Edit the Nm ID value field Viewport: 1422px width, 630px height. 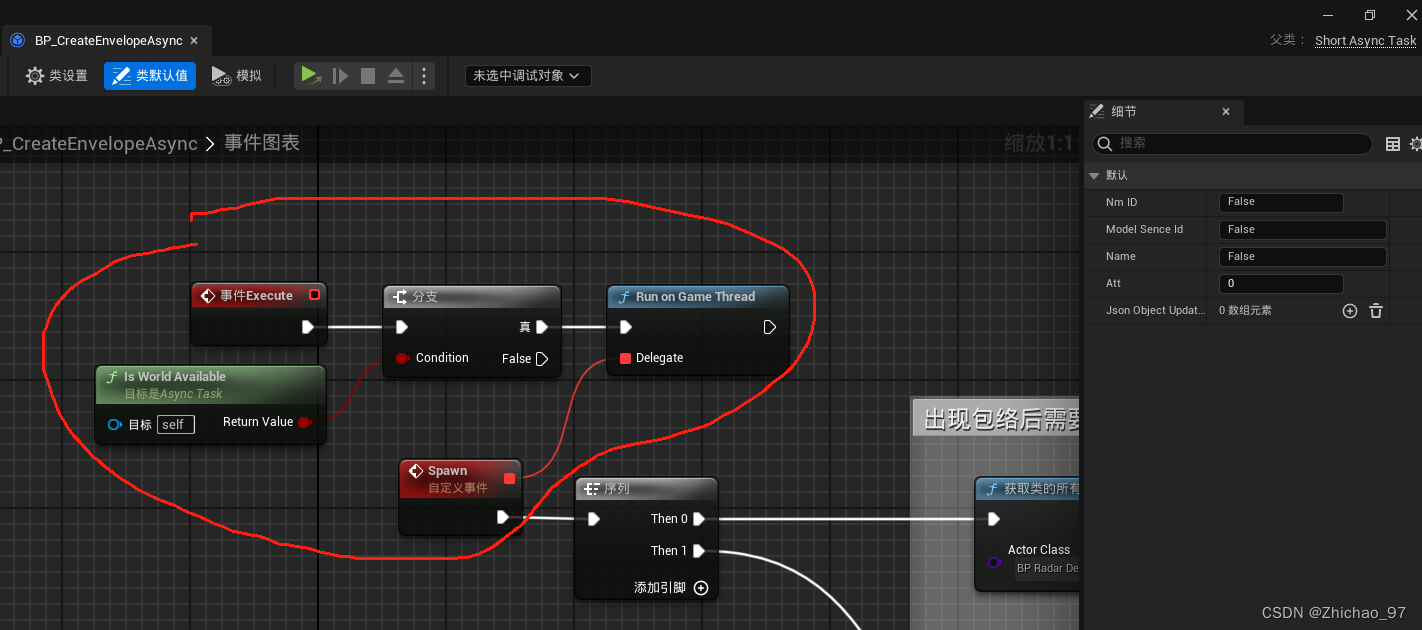pyautogui.click(x=1280, y=202)
